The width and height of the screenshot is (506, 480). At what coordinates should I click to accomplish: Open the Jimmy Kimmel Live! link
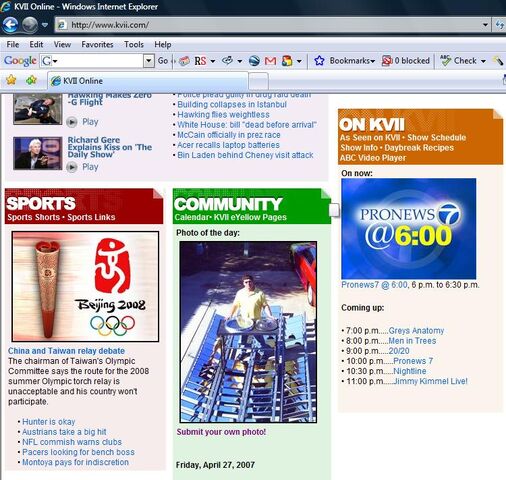pyautogui.click(x=431, y=381)
